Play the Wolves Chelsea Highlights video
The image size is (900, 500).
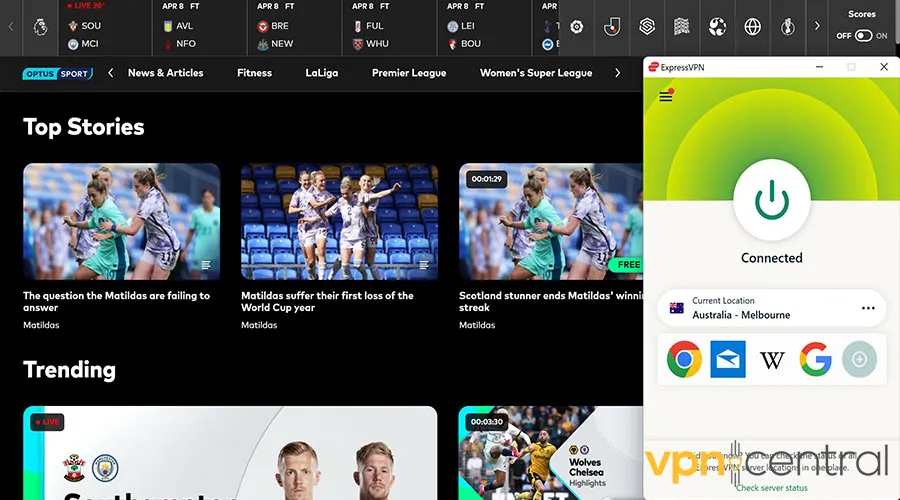[x=551, y=453]
